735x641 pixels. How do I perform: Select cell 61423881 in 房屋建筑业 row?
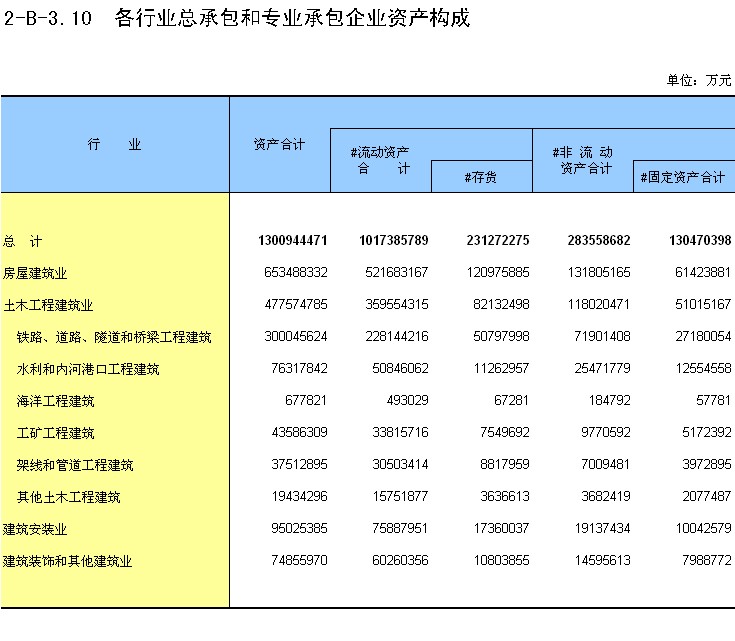[x=703, y=272]
